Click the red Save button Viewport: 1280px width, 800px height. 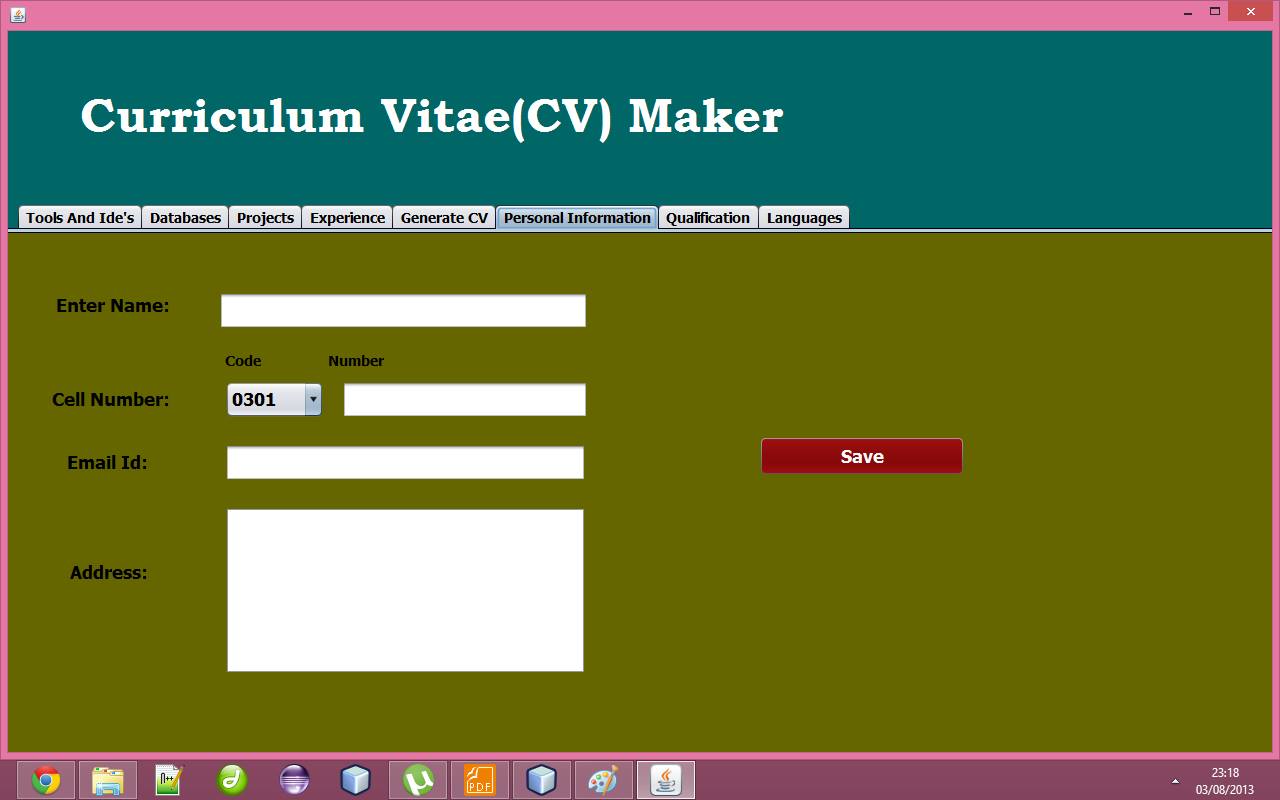pos(862,456)
